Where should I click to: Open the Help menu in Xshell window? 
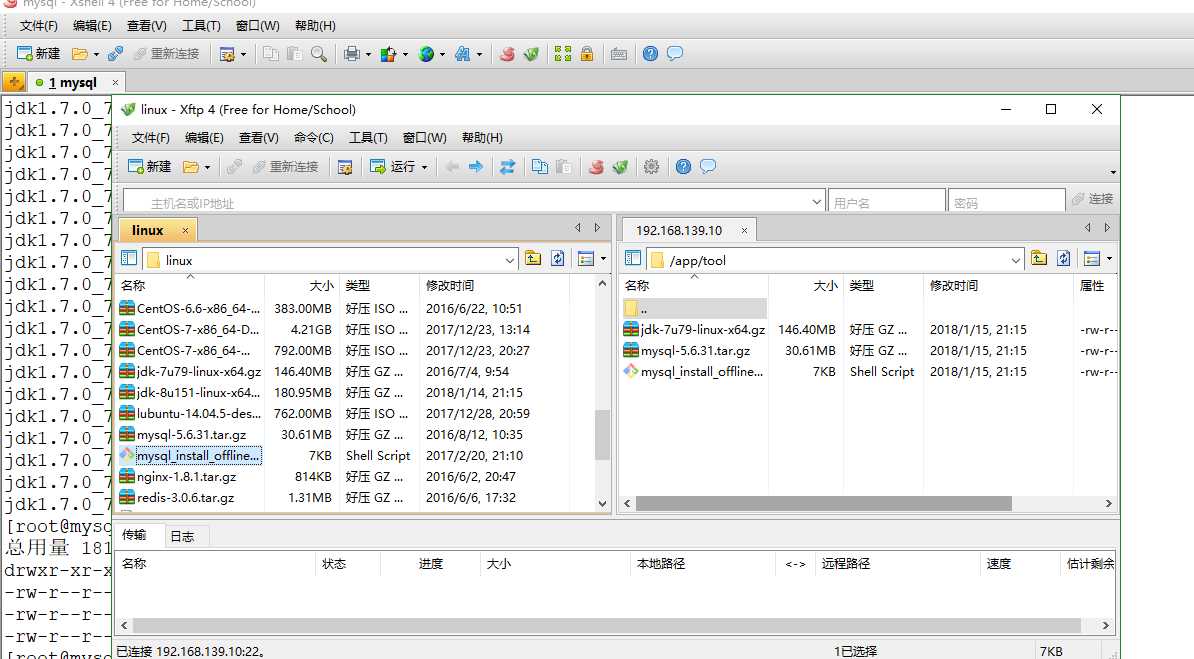point(314,26)
